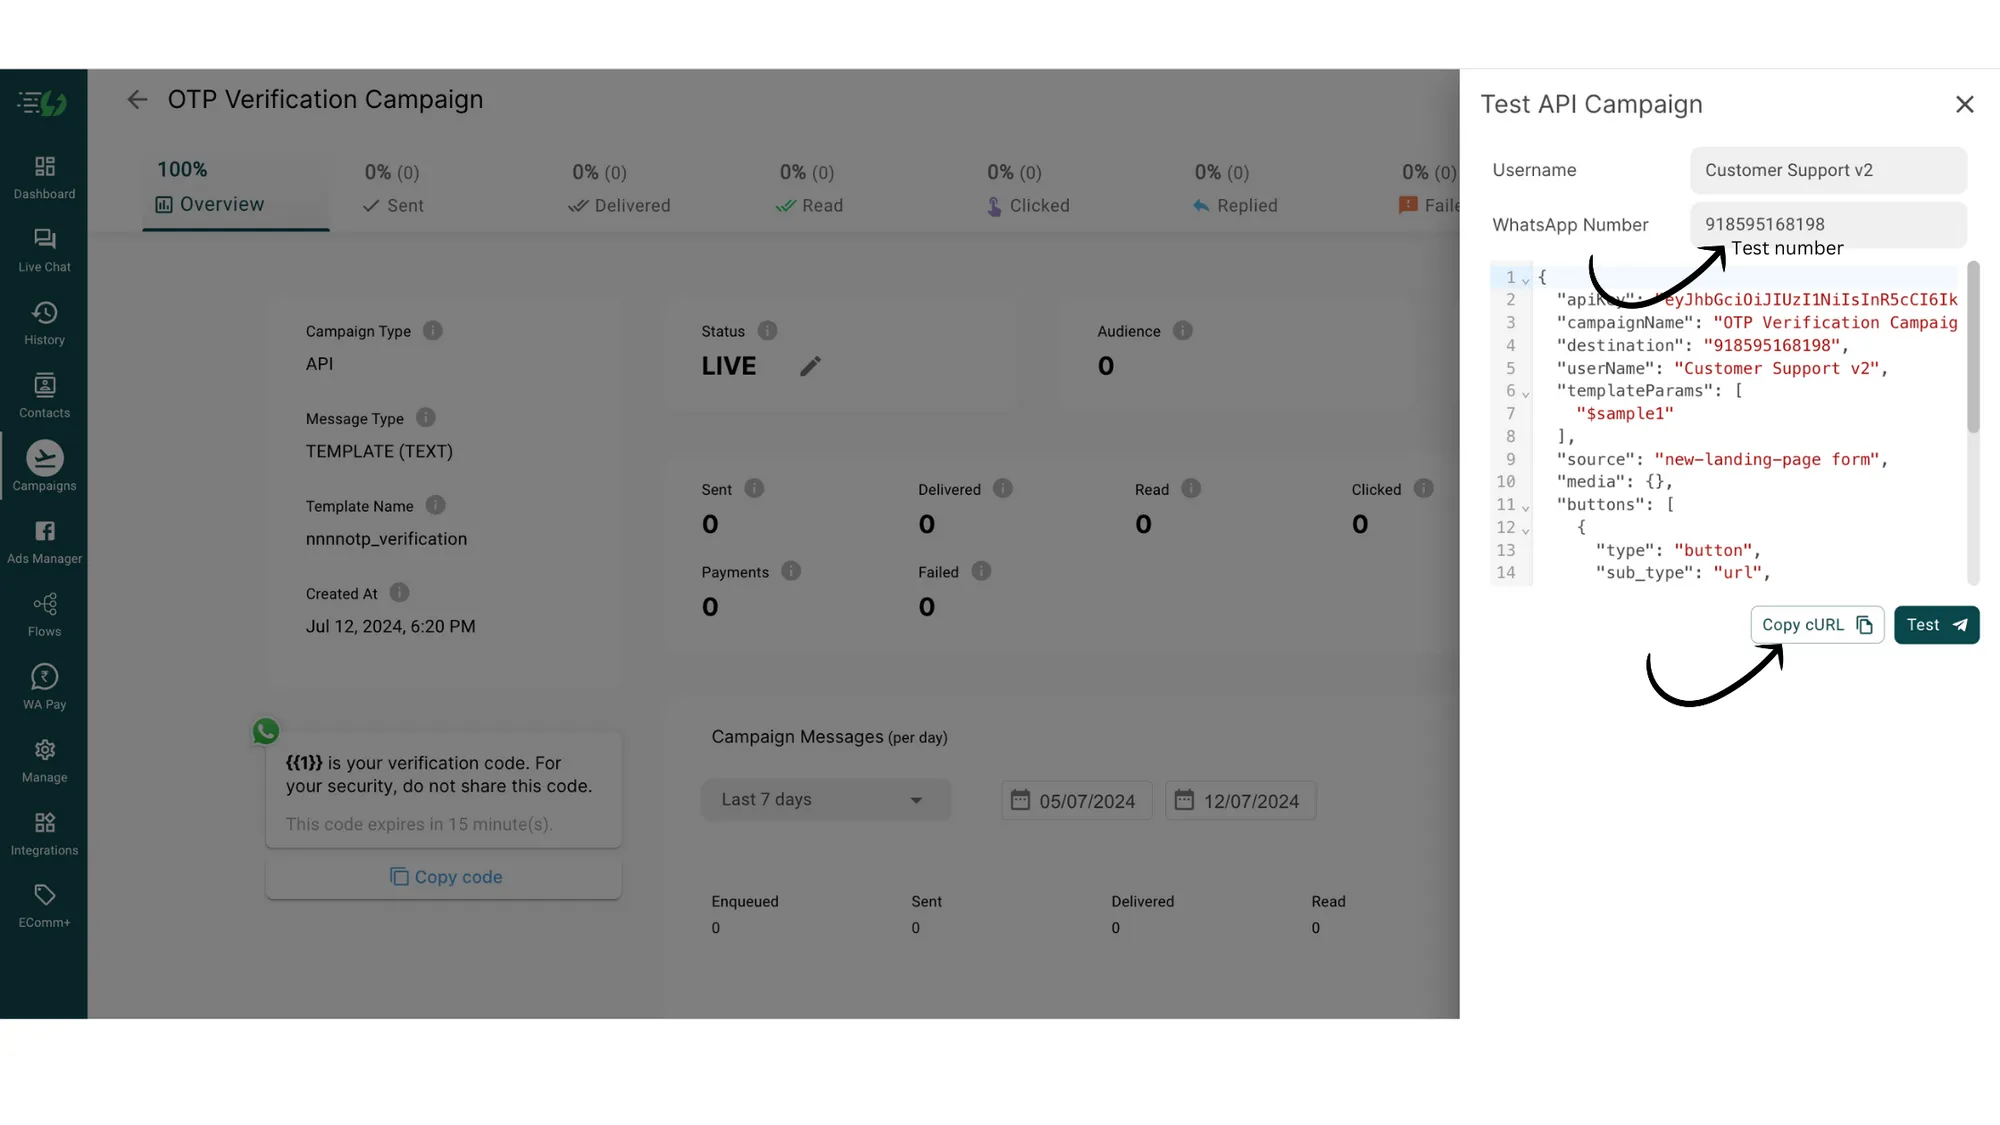Screen dimensions: 2000x1125
Task: Open Ads Manager in the sidebar
Action: click(x=44, y=542)
